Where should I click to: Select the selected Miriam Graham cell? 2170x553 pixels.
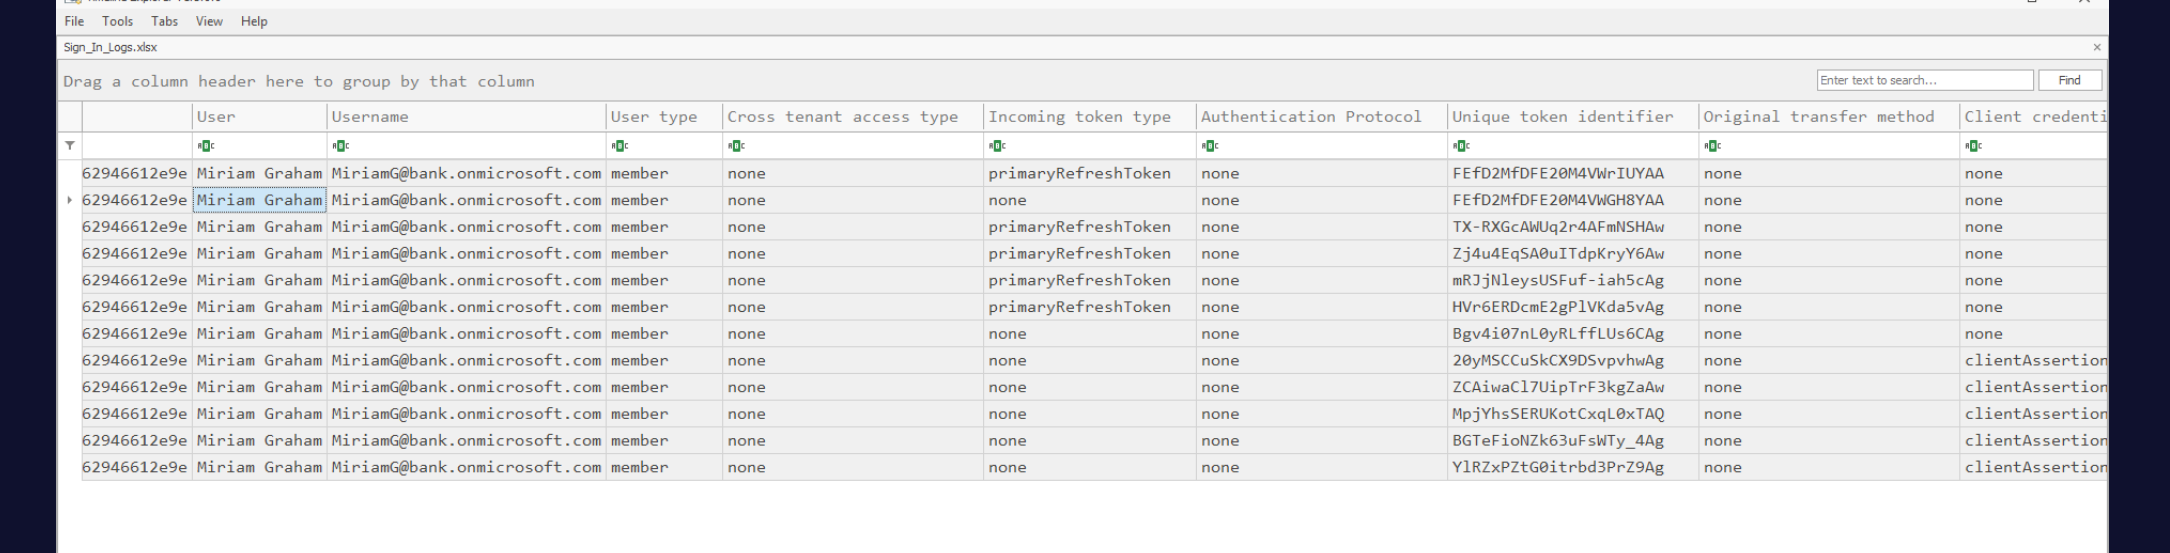coord(259,200)
